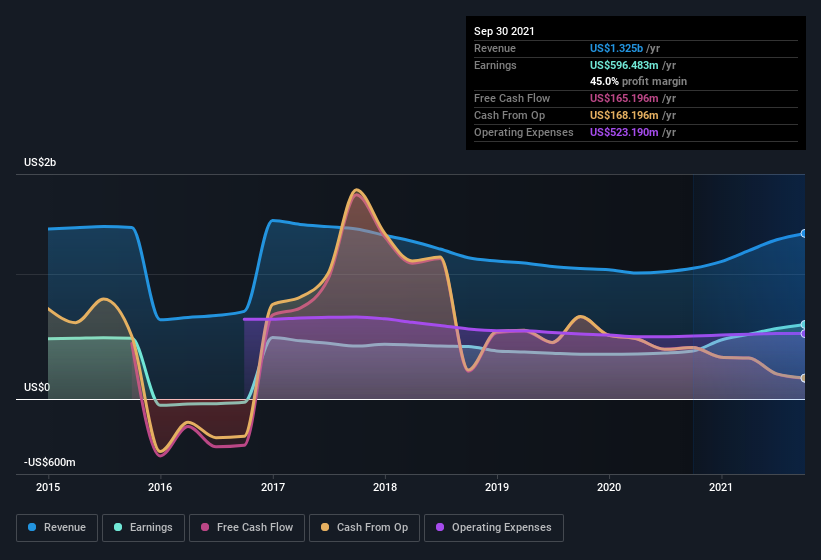The height and width of the screenshot is (560, 821).
Task: Select the Cash From Op endpoint marker
Action: pyautogui.click(x=804, y=378)
